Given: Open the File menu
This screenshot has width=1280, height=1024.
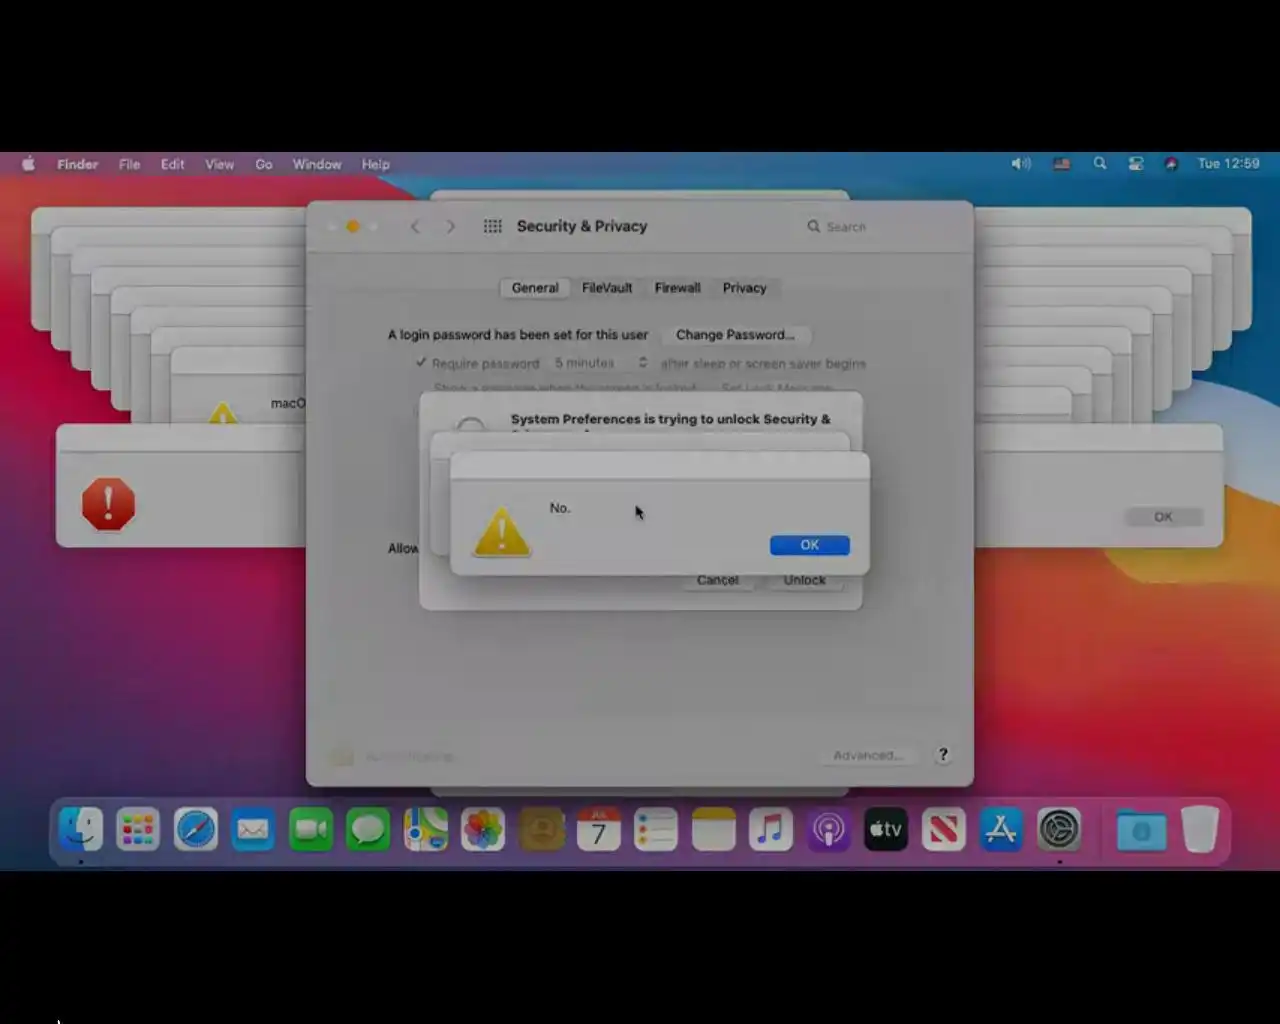Looking at the screenshot, I should (130, 164).
